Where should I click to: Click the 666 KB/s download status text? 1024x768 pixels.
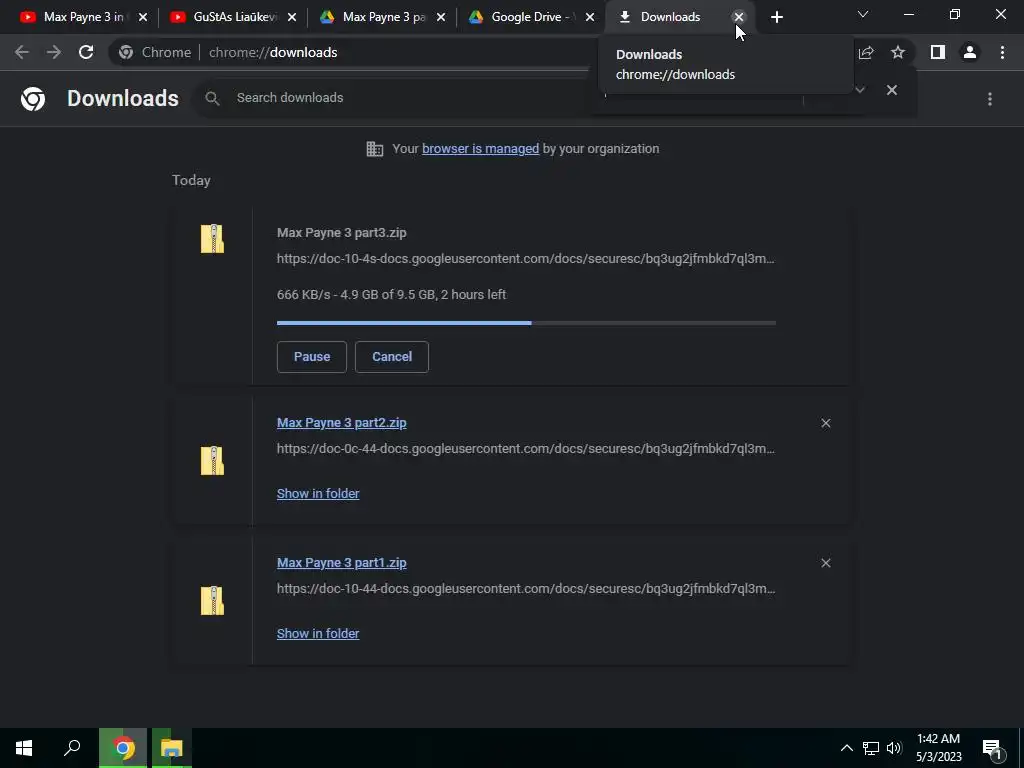click(x=391, y=295)
